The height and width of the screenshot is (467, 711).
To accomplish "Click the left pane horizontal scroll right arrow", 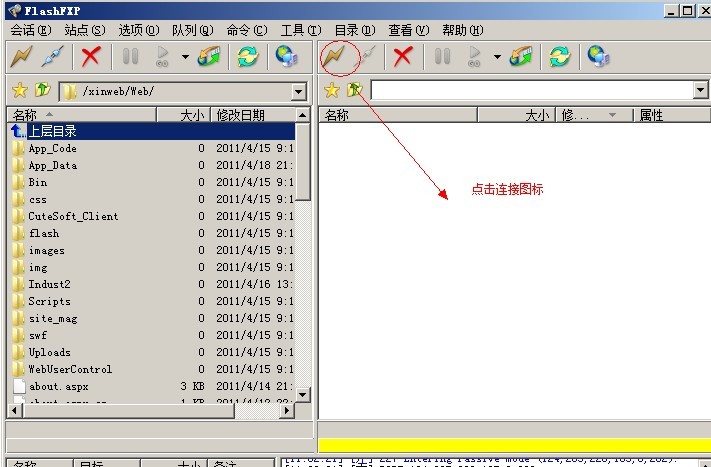I will pos(287,410).
